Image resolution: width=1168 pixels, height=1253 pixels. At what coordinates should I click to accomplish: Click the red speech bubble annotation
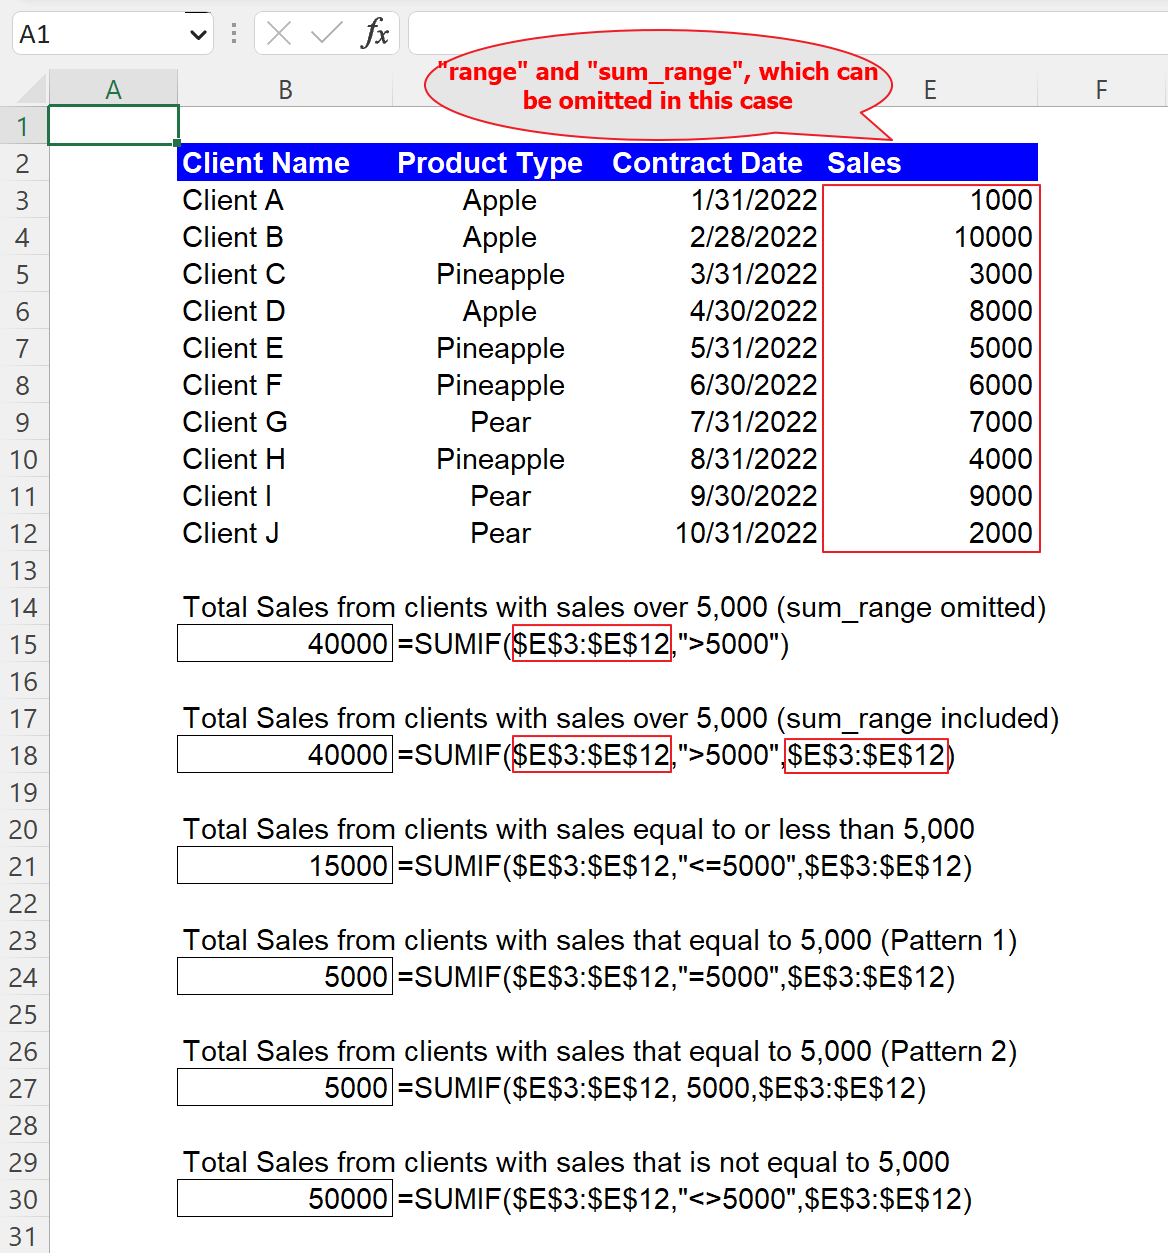(x=659, y=86)
